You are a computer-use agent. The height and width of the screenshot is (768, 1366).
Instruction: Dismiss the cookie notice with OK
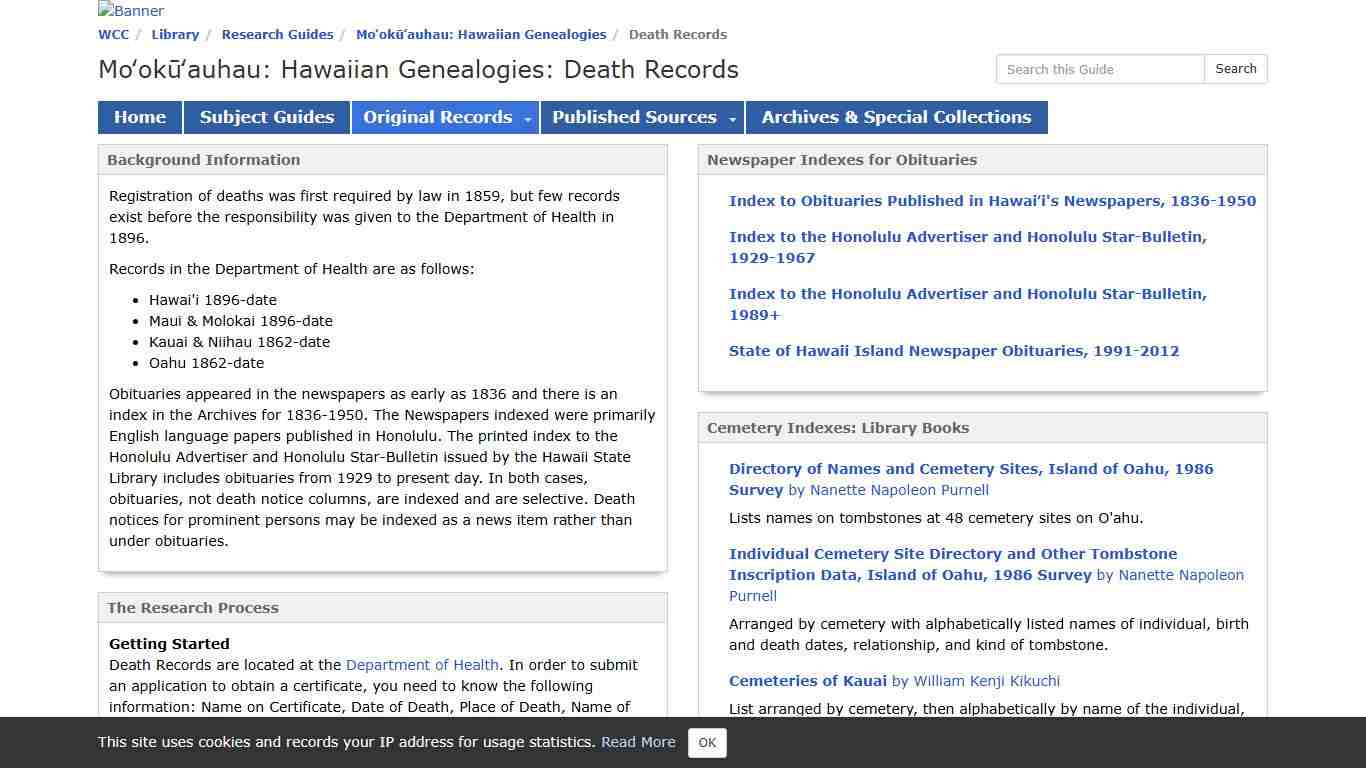coord(707,743)
